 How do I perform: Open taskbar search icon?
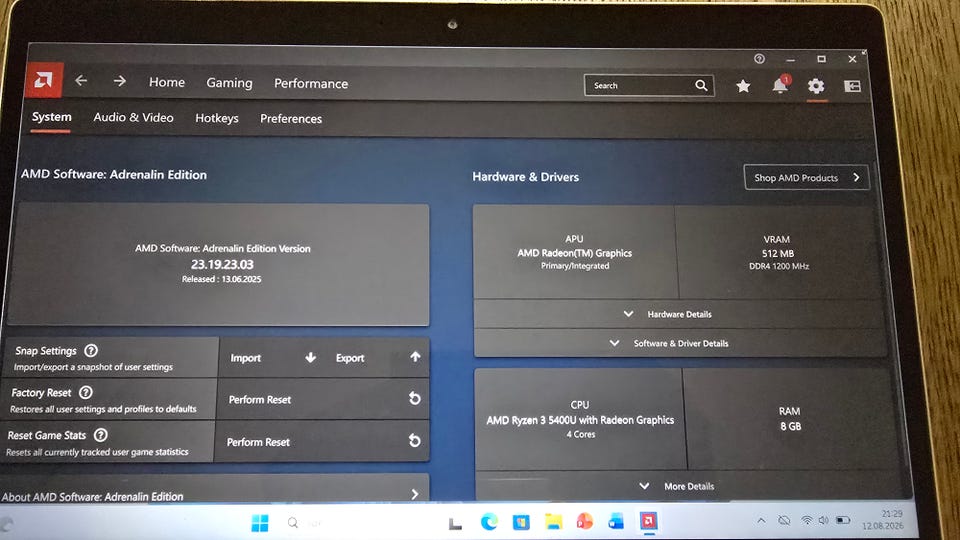[x=293, y=523]
